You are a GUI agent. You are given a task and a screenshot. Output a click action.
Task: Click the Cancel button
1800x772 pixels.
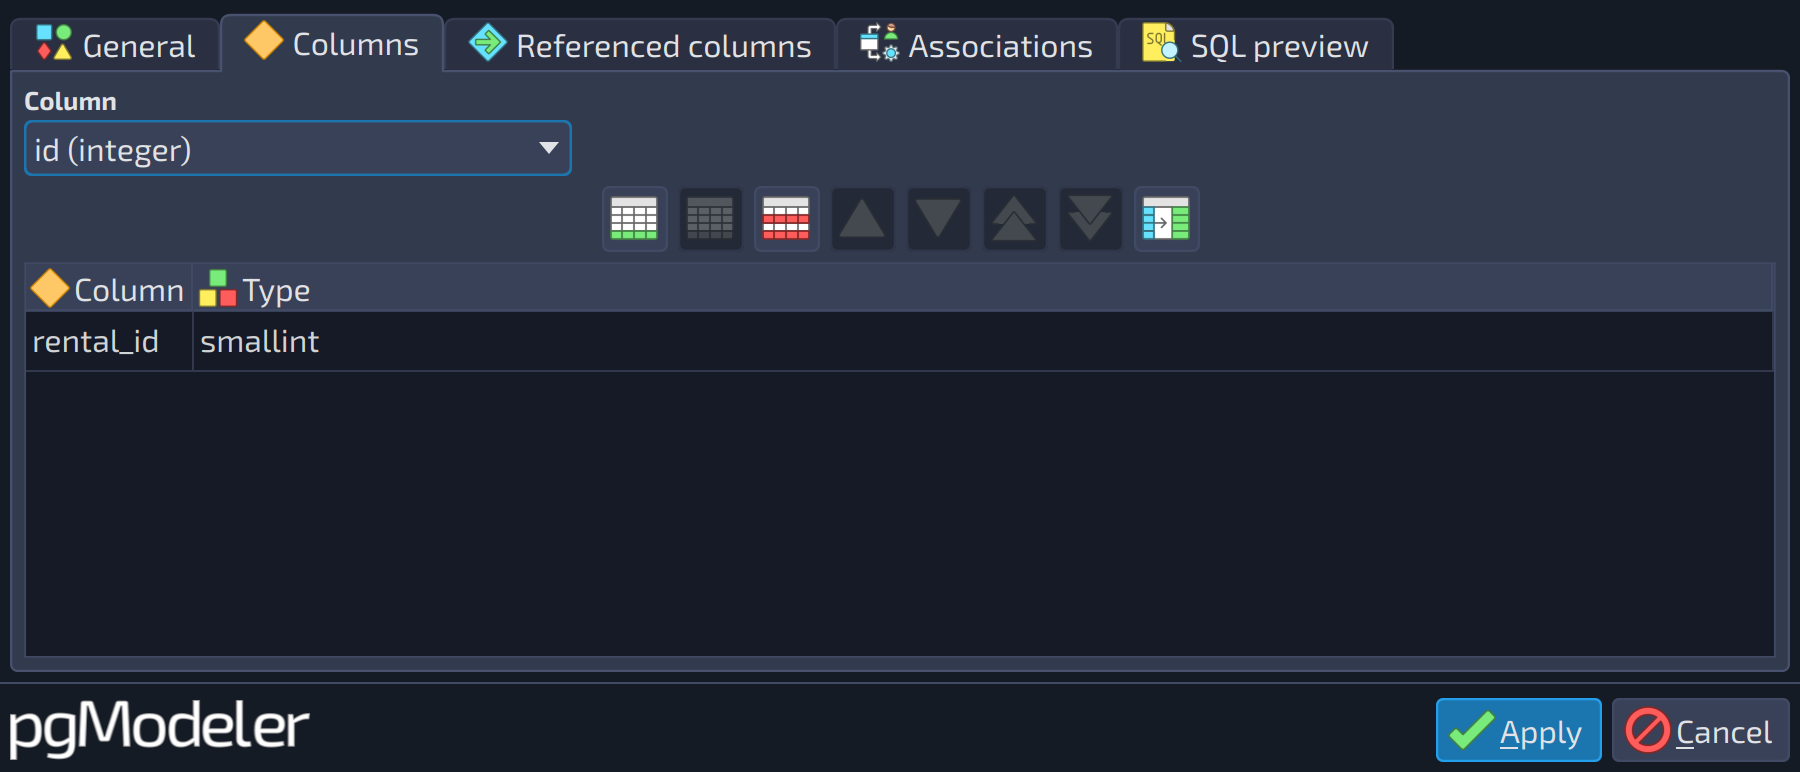pos(1700,731)
